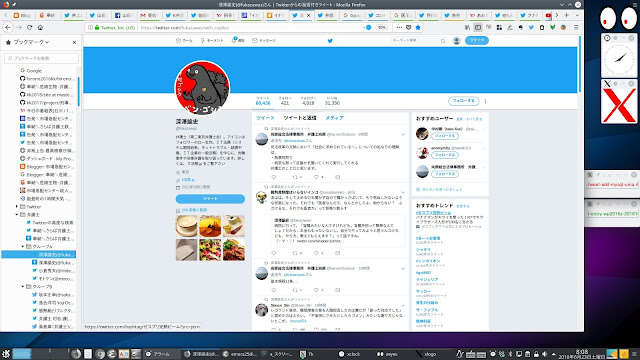This screenshot has width=640, height=360.
Task: Click the ツイート button under profile bio
Action: click(x=210, y=199)
